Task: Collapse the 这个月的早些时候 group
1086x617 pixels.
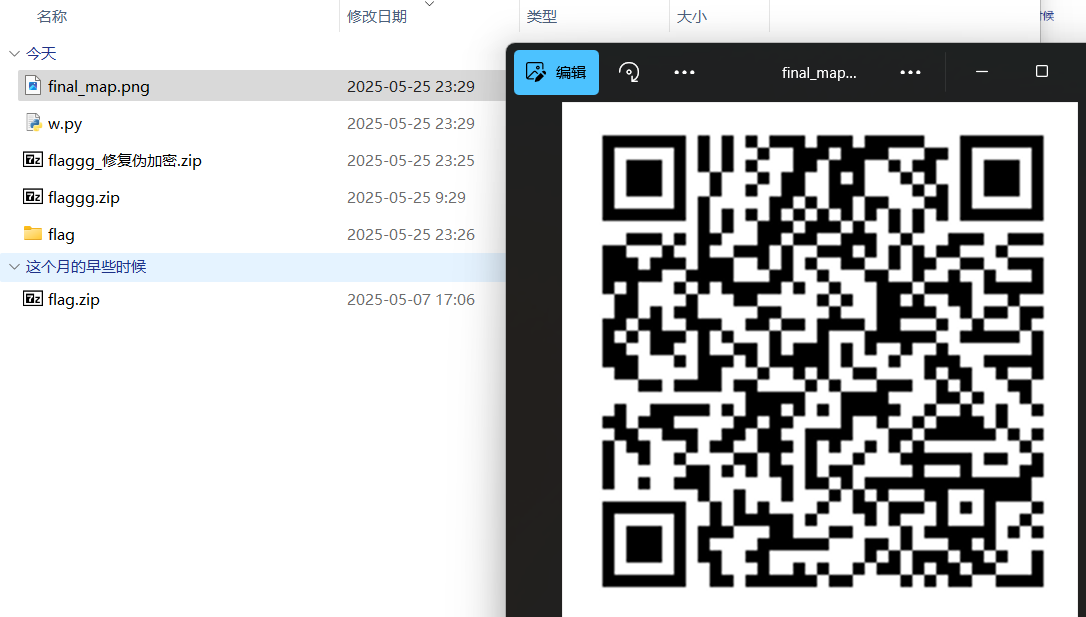Action: pos(14,267)
